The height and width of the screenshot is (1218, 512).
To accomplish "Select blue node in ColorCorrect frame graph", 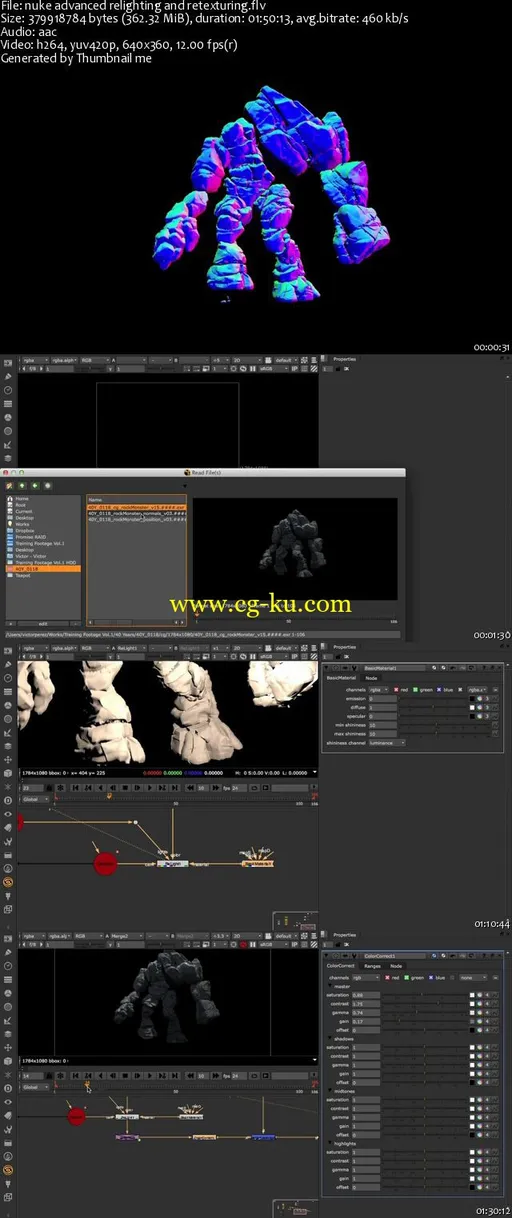I will (263, 1137).
